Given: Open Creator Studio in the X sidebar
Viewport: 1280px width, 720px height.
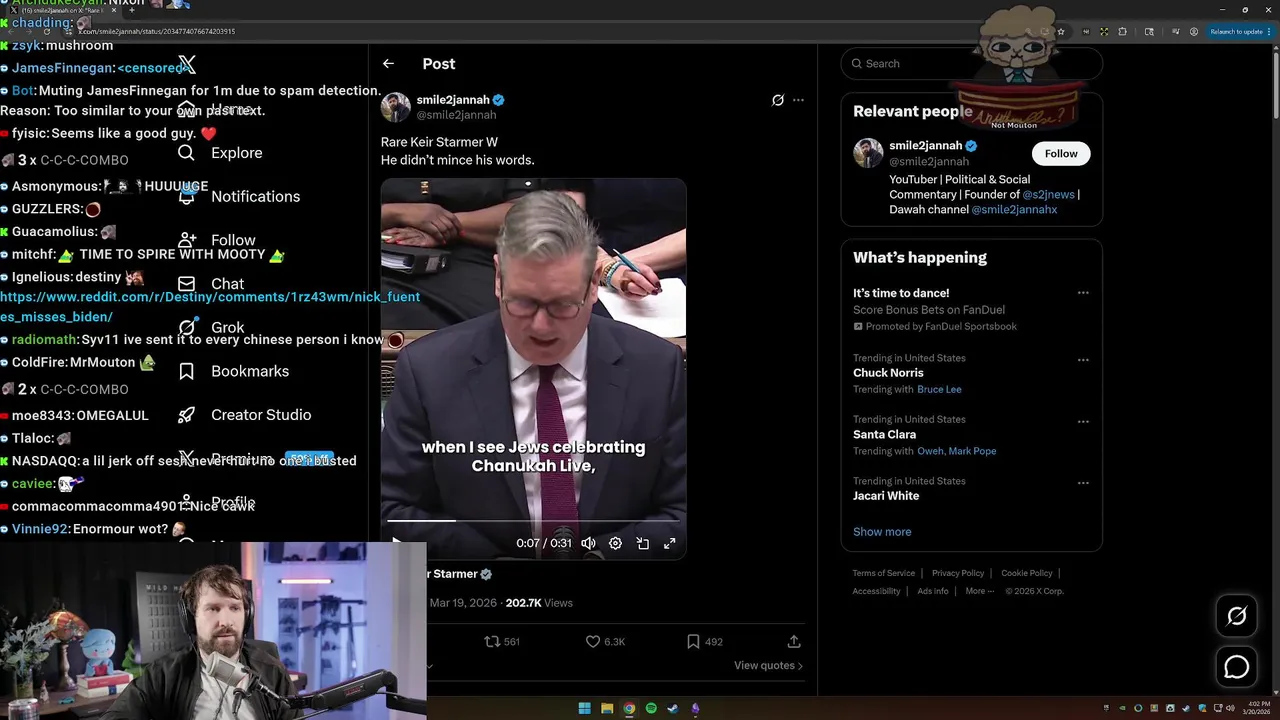Looking at the screenshot, I should coord(244,415).
